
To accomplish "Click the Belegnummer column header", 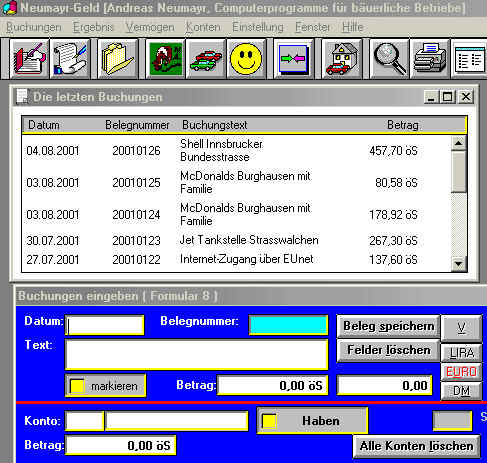I will pyautogui.click(x=137, y=125).
